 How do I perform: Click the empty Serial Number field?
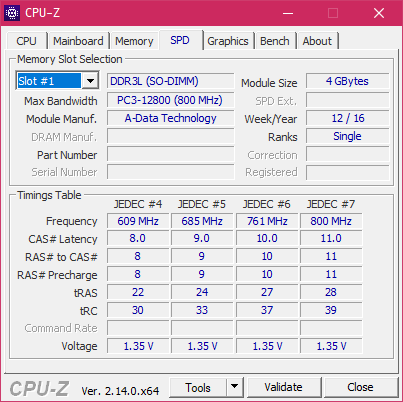click(x=170, y=172)
